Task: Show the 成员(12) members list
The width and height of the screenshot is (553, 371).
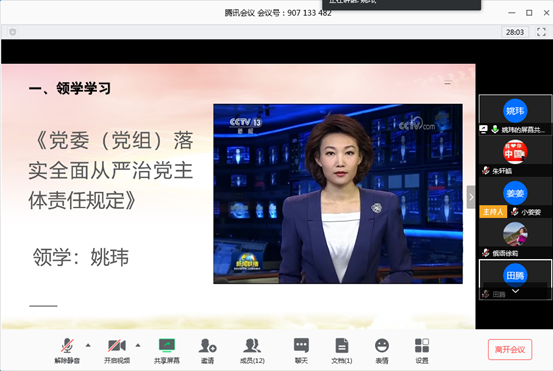Action: pos(252,351)
